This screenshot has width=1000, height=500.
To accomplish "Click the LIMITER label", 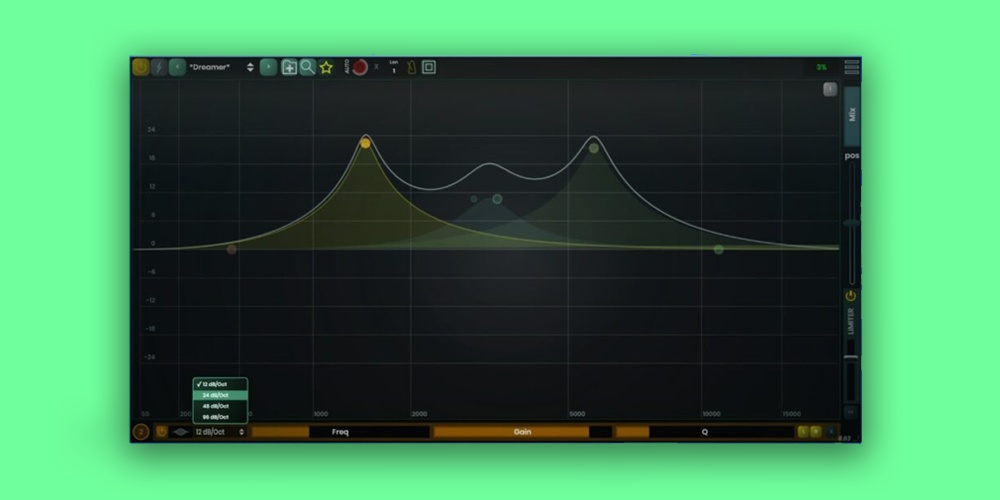I will [851, 321].
